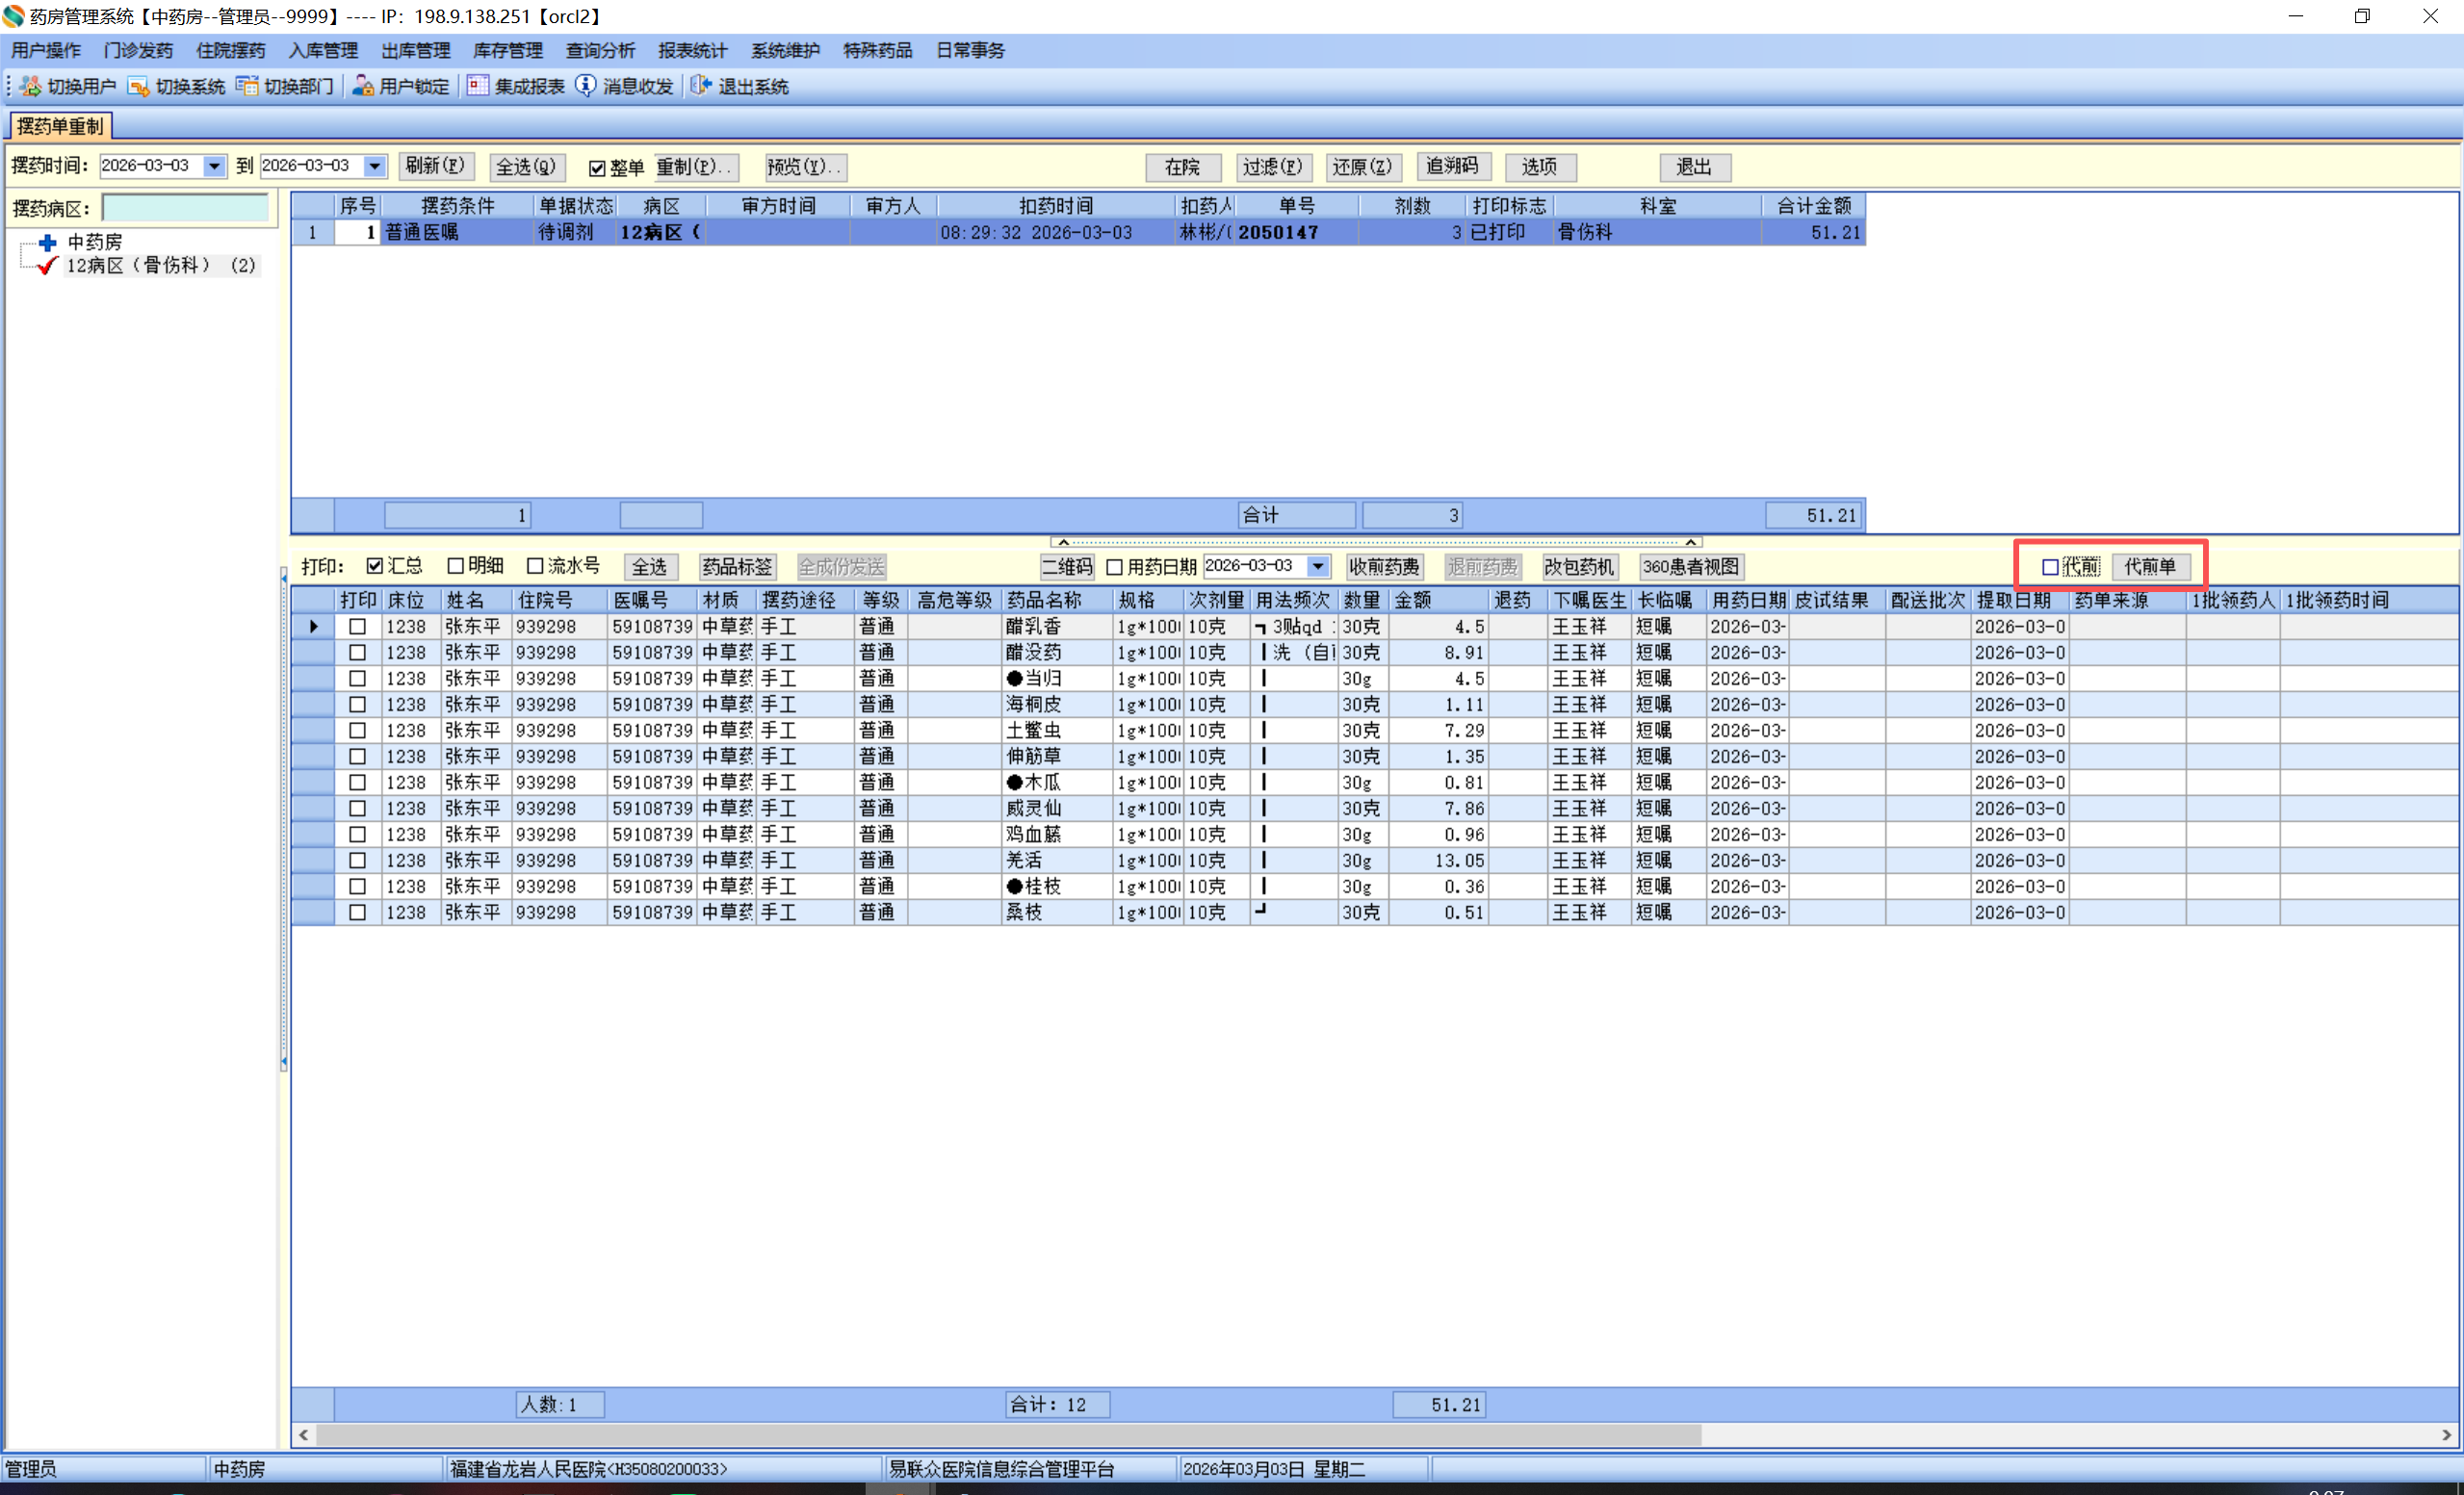Click the red checkmark beside 12病区
The height and width of the screenshot is (1495, 2464).
[x=46, y=266]
